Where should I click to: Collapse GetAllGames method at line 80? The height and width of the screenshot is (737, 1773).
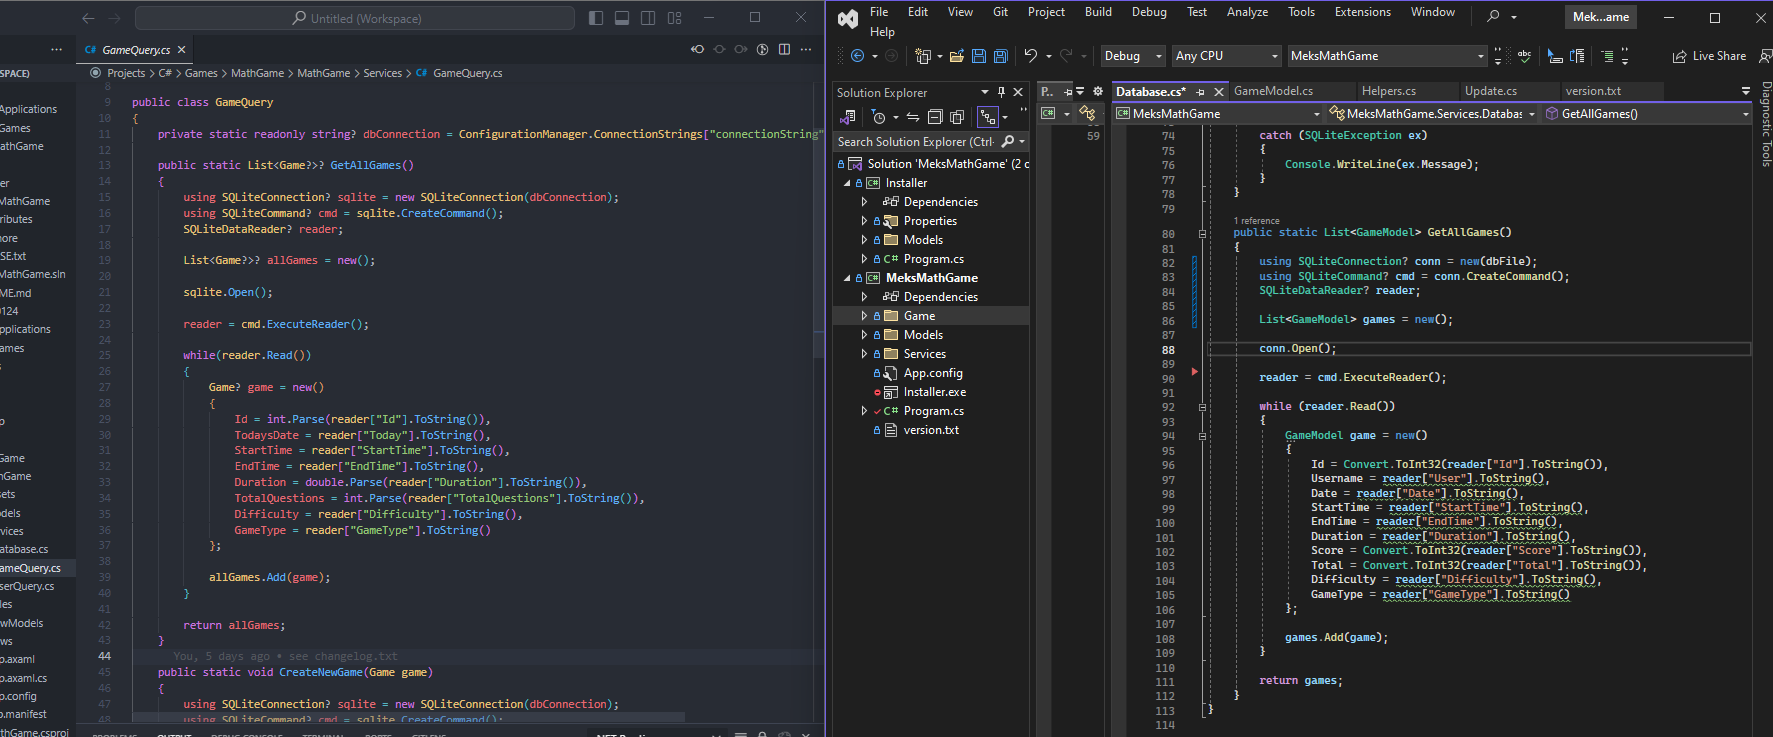click(x=1202, y=234)
